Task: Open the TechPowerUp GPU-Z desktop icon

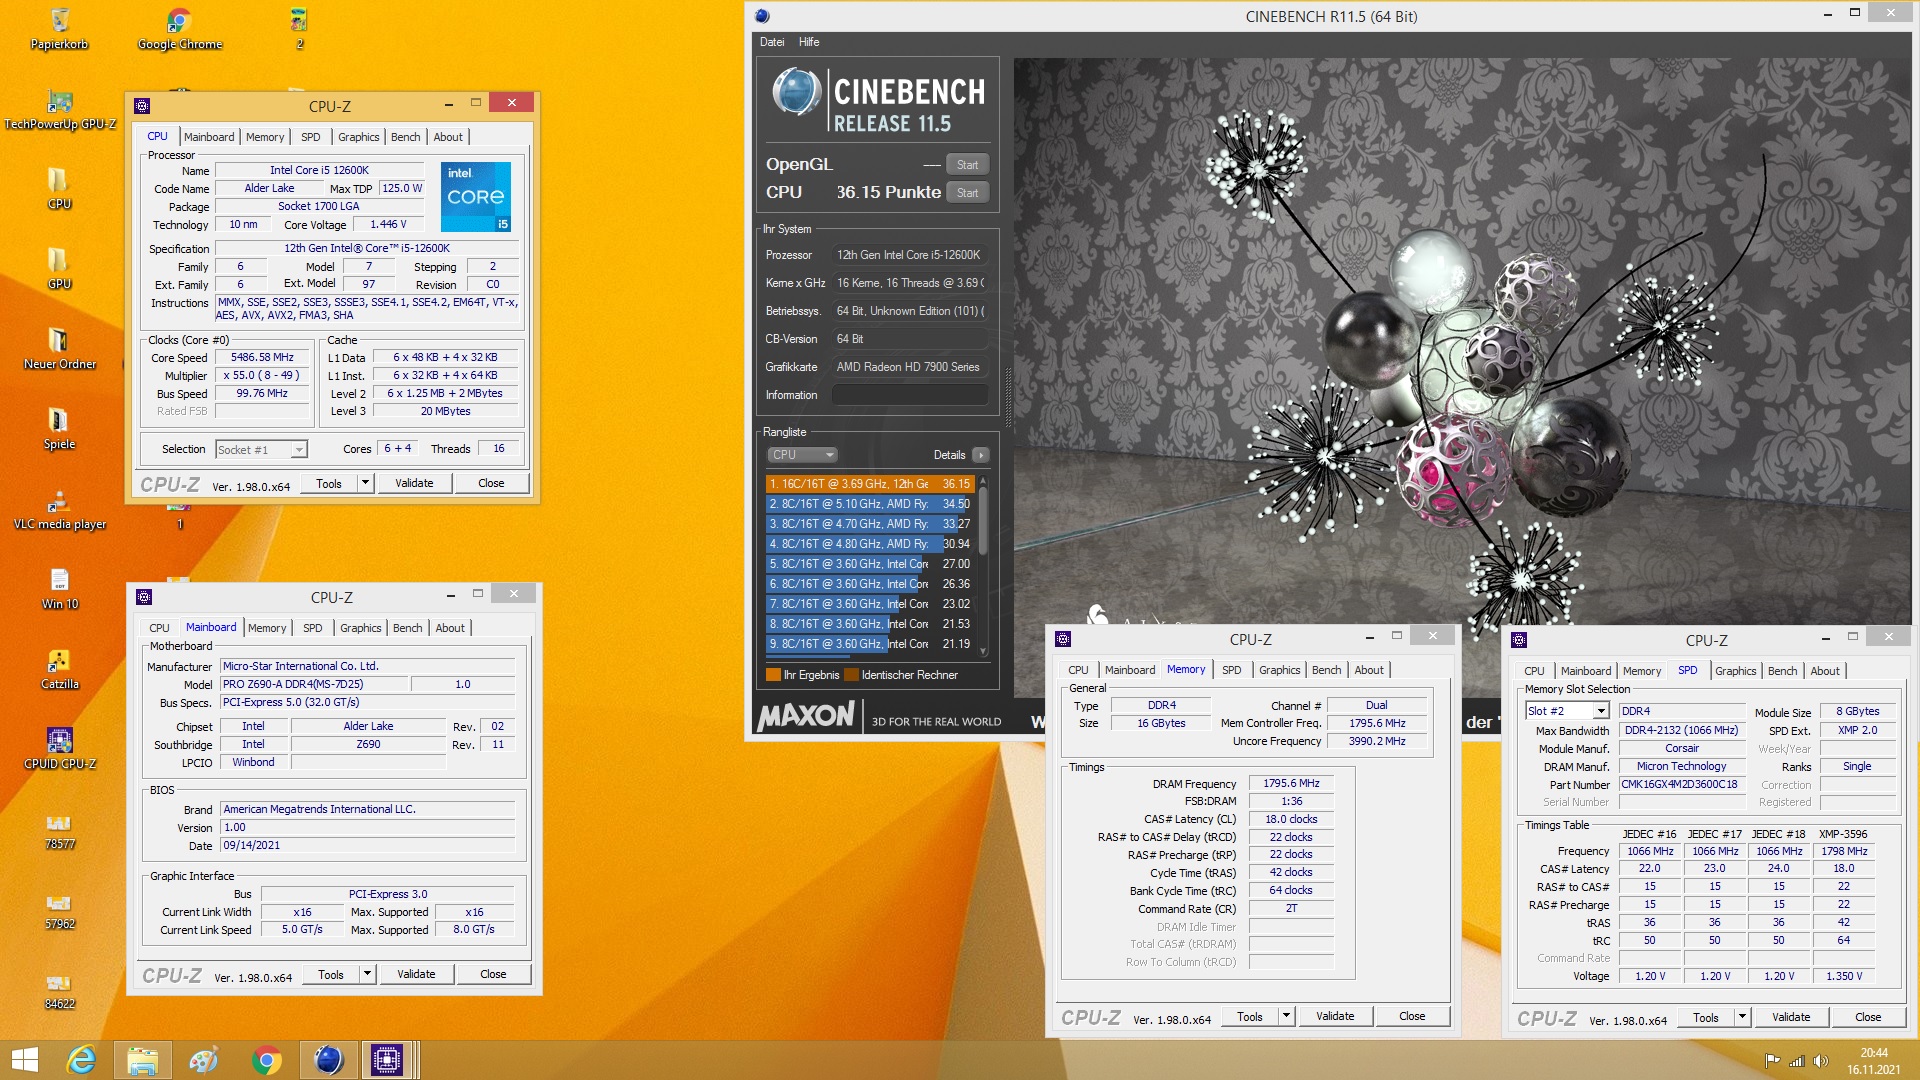Action: pos(60,109)
